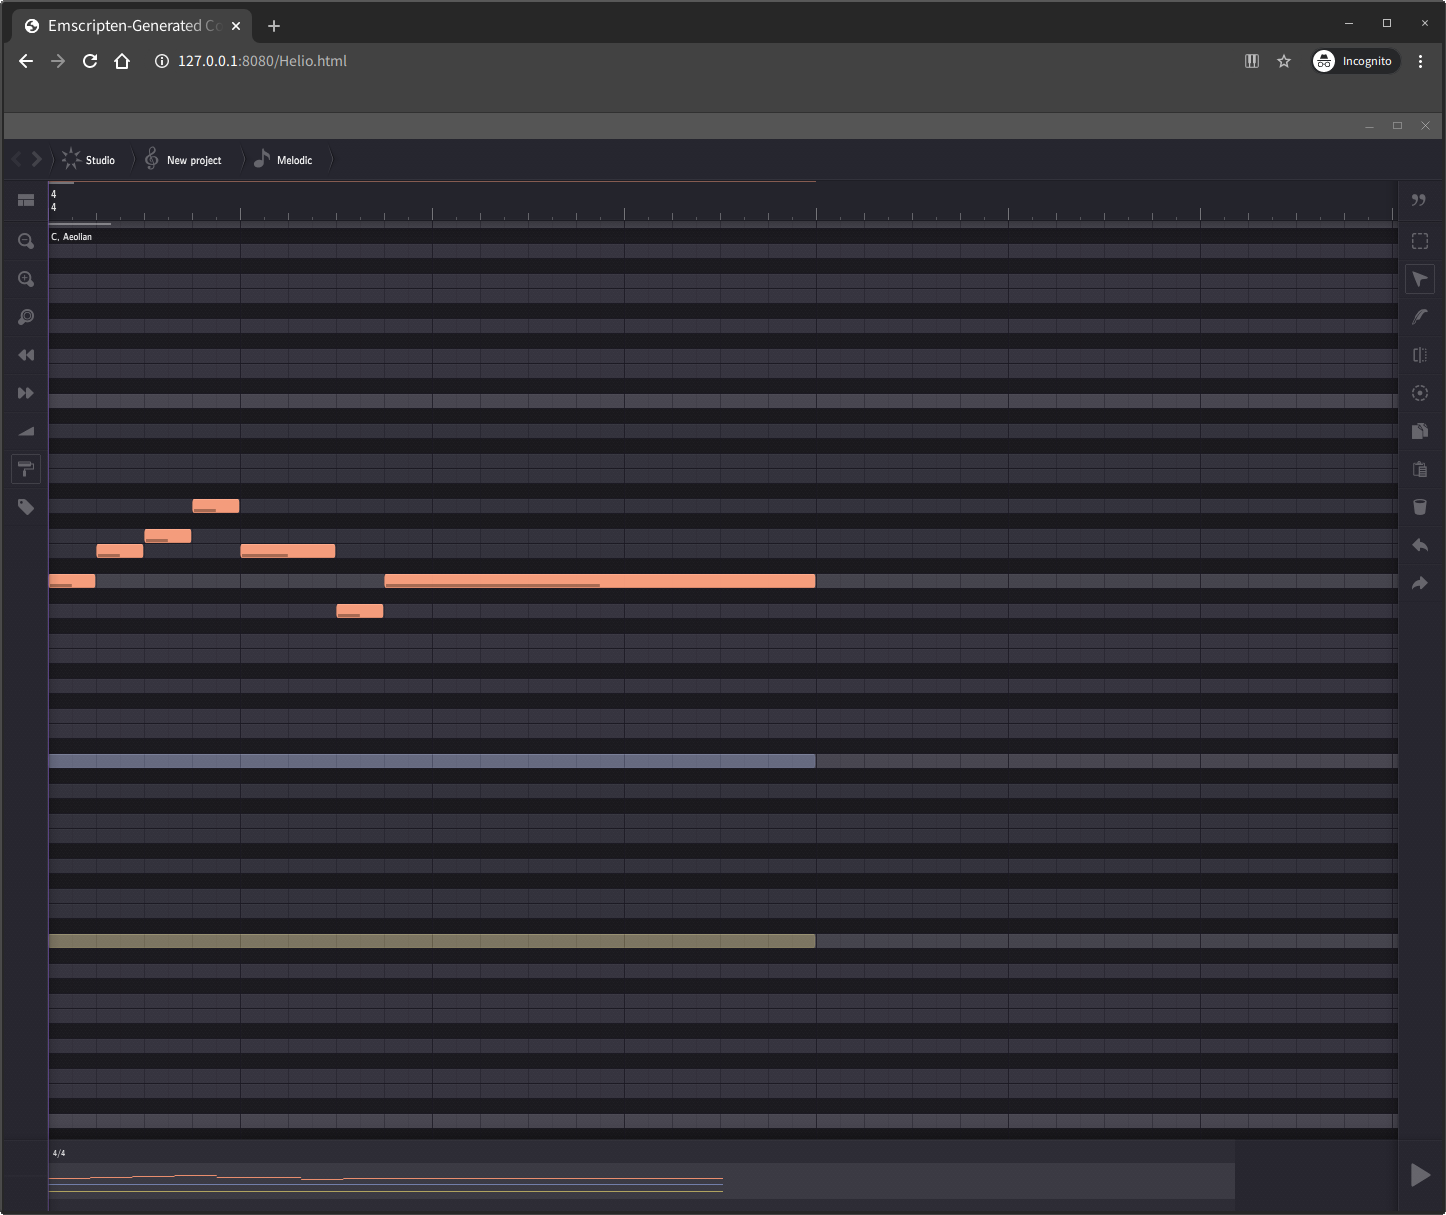
Task: Go back with the breadcrumb left chevron
Action: point(17,159)
